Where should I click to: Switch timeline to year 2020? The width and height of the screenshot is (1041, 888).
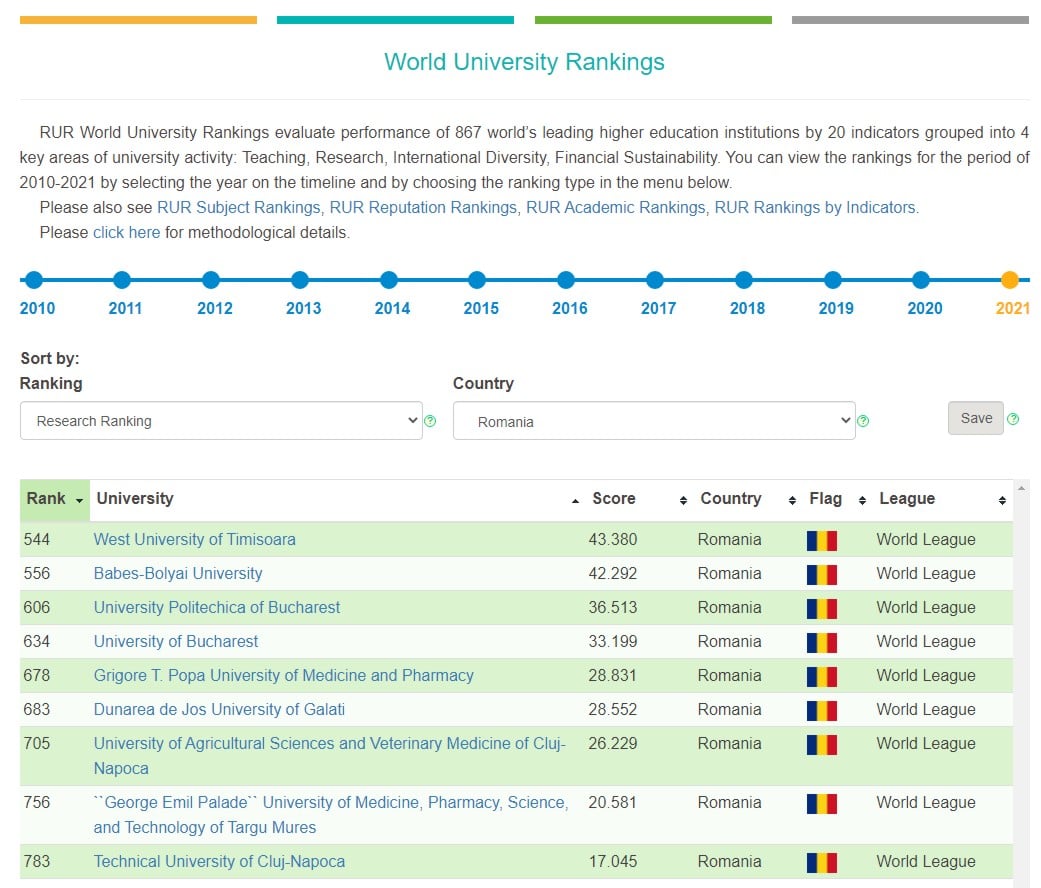[x=921, y=280]
